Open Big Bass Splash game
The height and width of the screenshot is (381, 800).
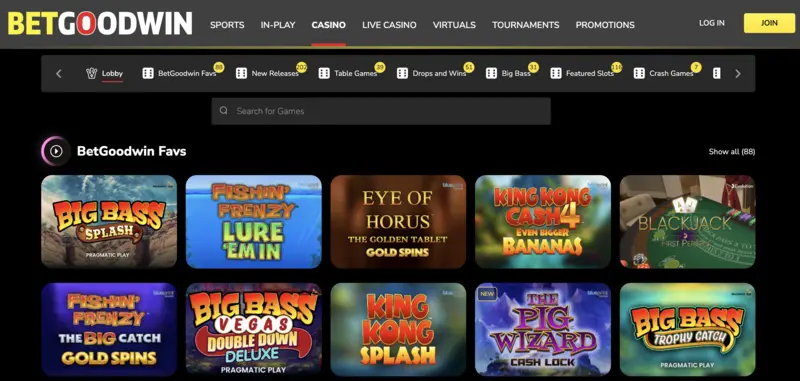click(x=109, y=221)
